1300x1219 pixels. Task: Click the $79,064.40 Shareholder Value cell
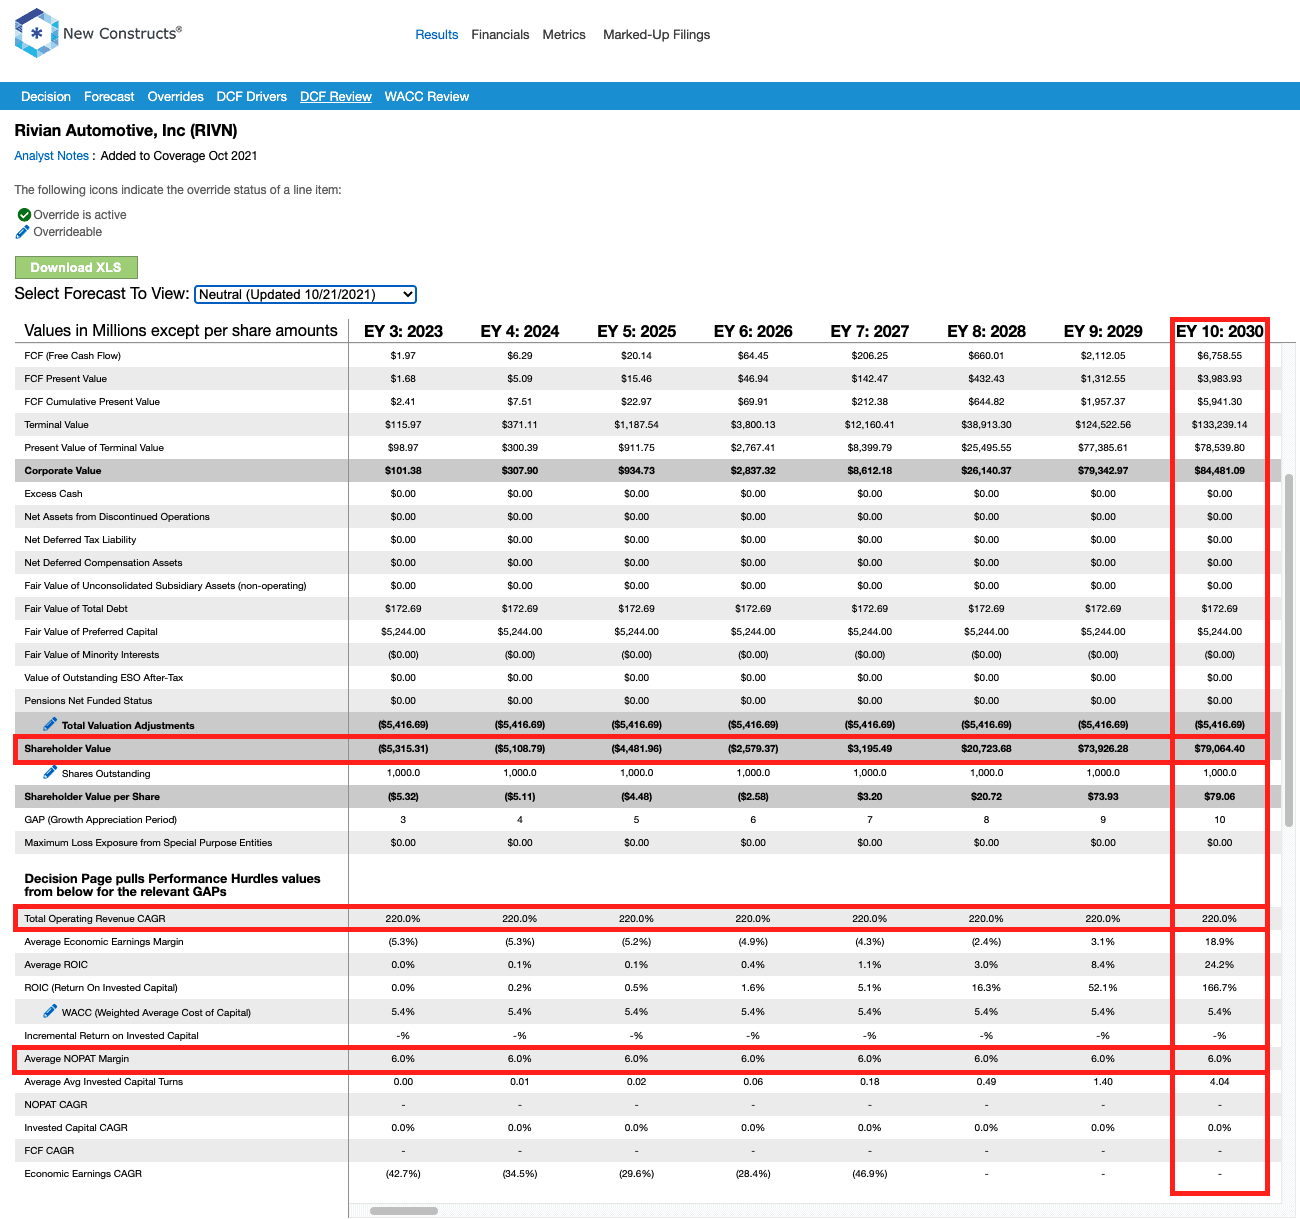(x=1219, y=749)
